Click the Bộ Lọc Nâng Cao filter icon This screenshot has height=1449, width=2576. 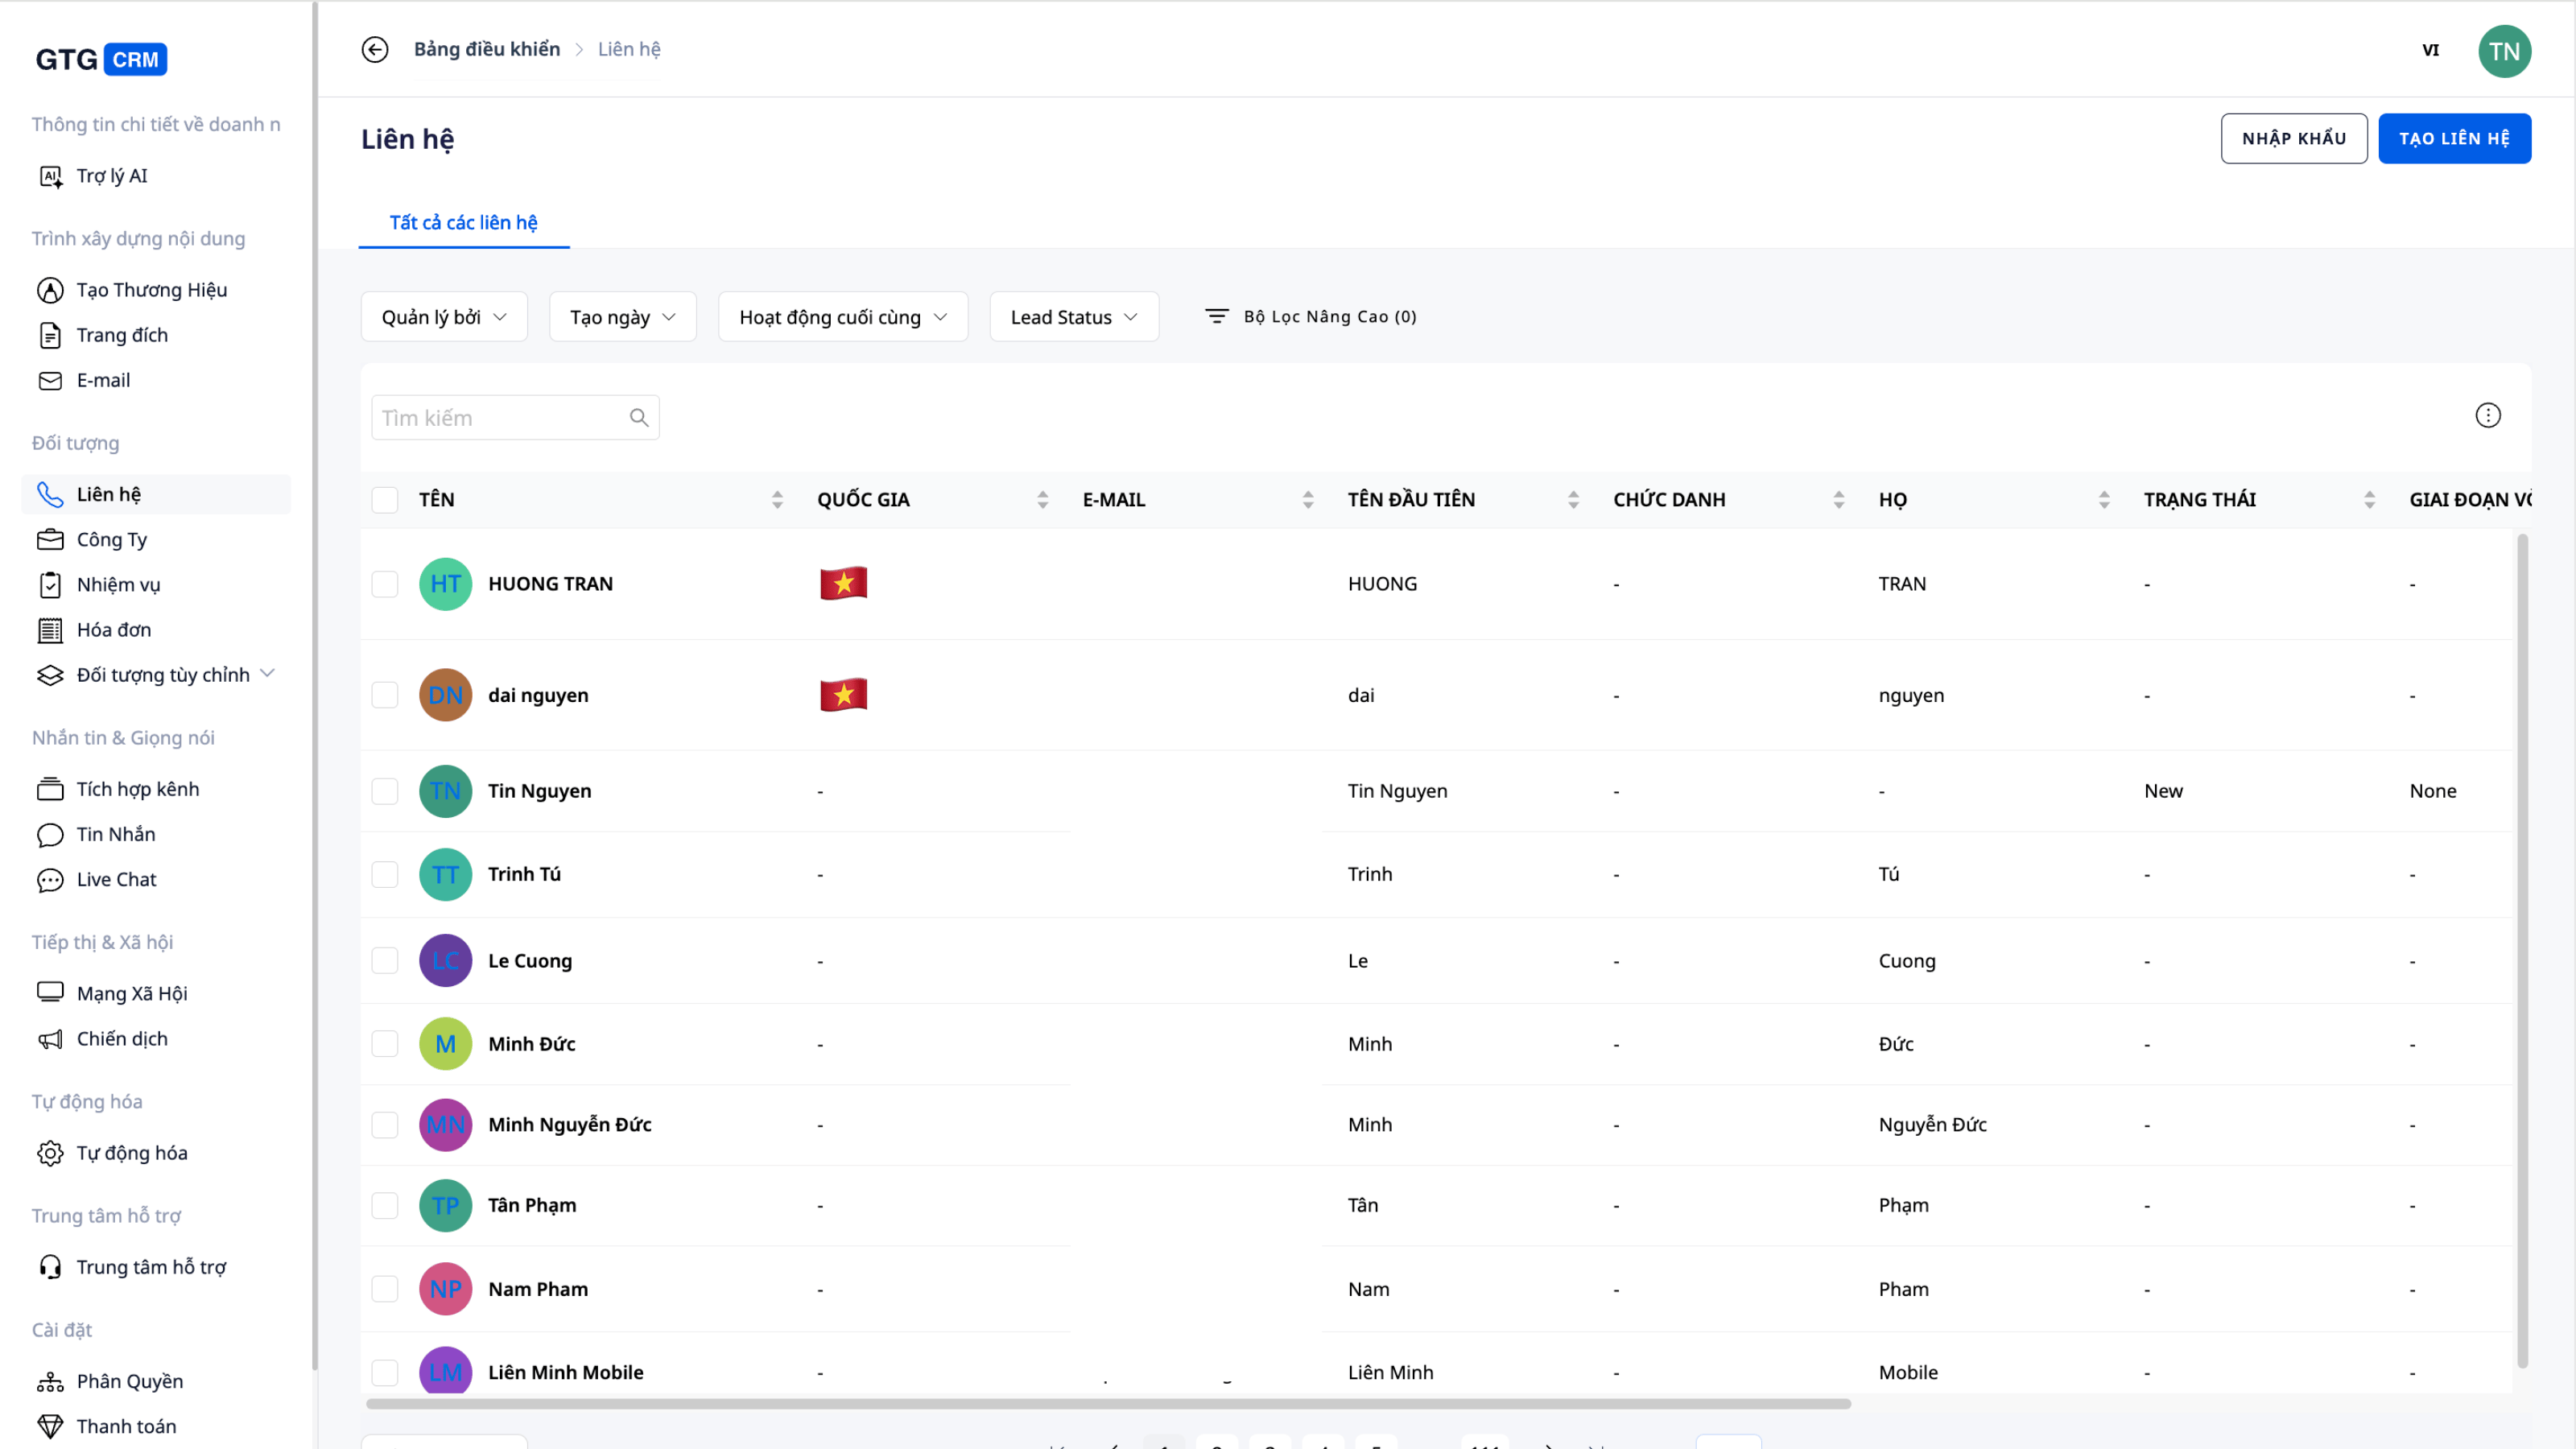coord(1216,317)
